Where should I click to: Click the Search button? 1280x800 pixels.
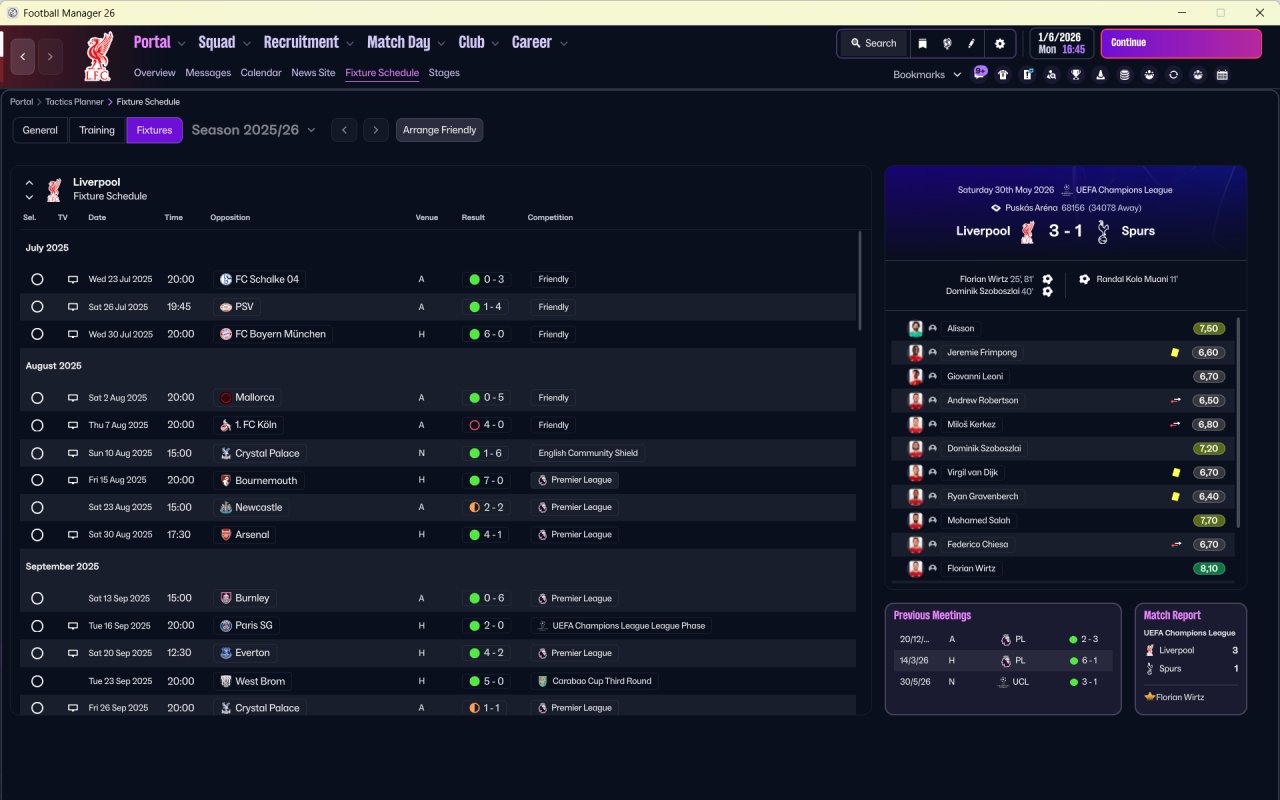pos(873,43)
